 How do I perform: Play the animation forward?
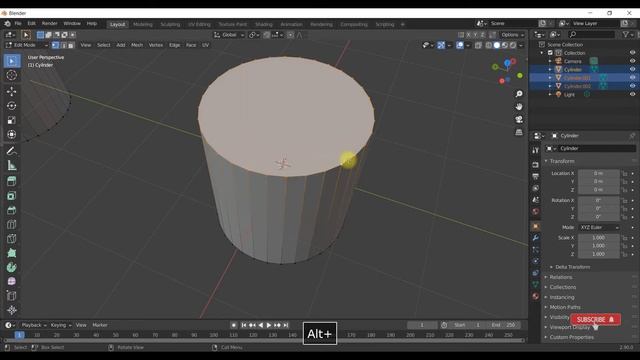(269, 325)
